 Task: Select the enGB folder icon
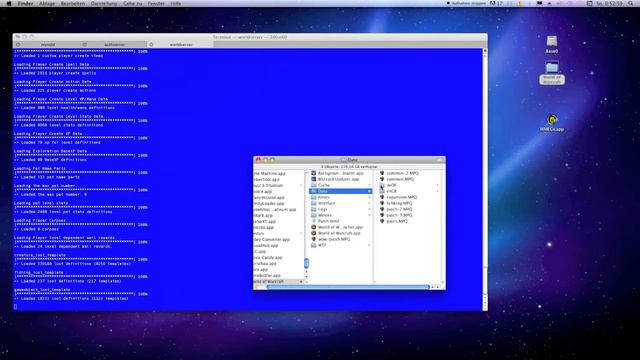pyautogui.click(x=382, y=191)
